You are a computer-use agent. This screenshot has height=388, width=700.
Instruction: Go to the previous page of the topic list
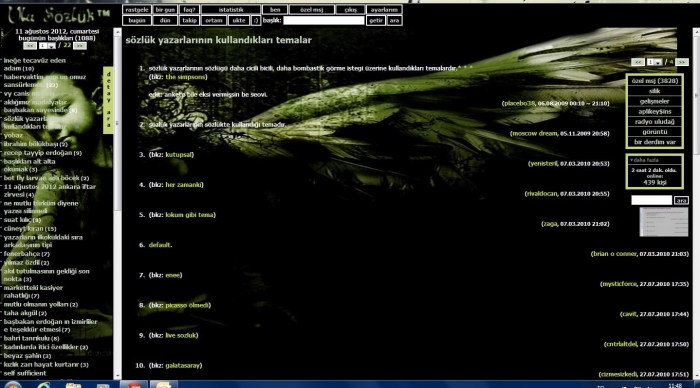click(x=30, y=46)
